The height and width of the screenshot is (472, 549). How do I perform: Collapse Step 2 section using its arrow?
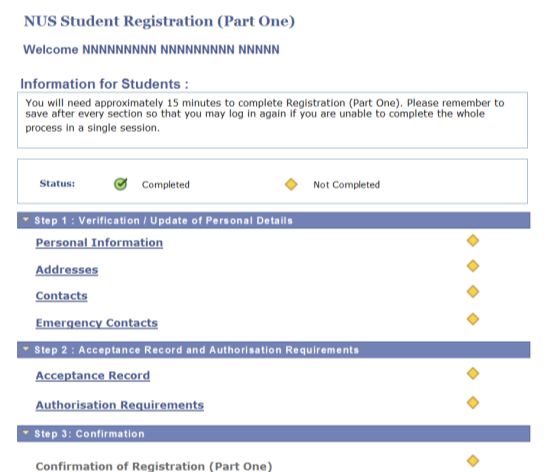tap(26, 349)
